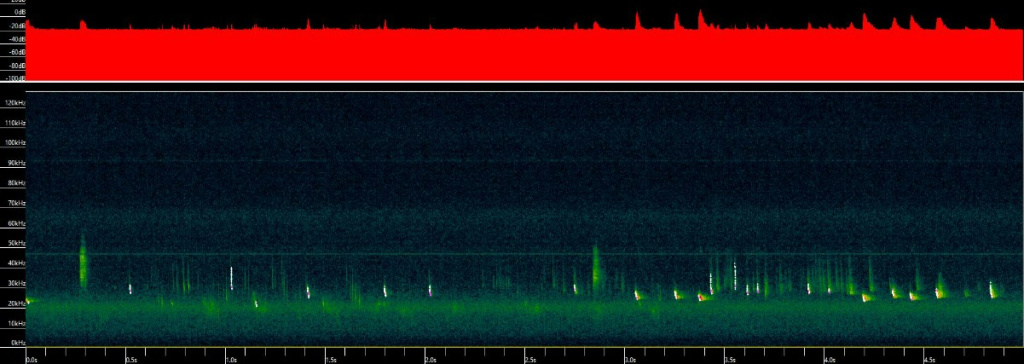Click the -100dB label on the amplitude scale

point(16,78)
